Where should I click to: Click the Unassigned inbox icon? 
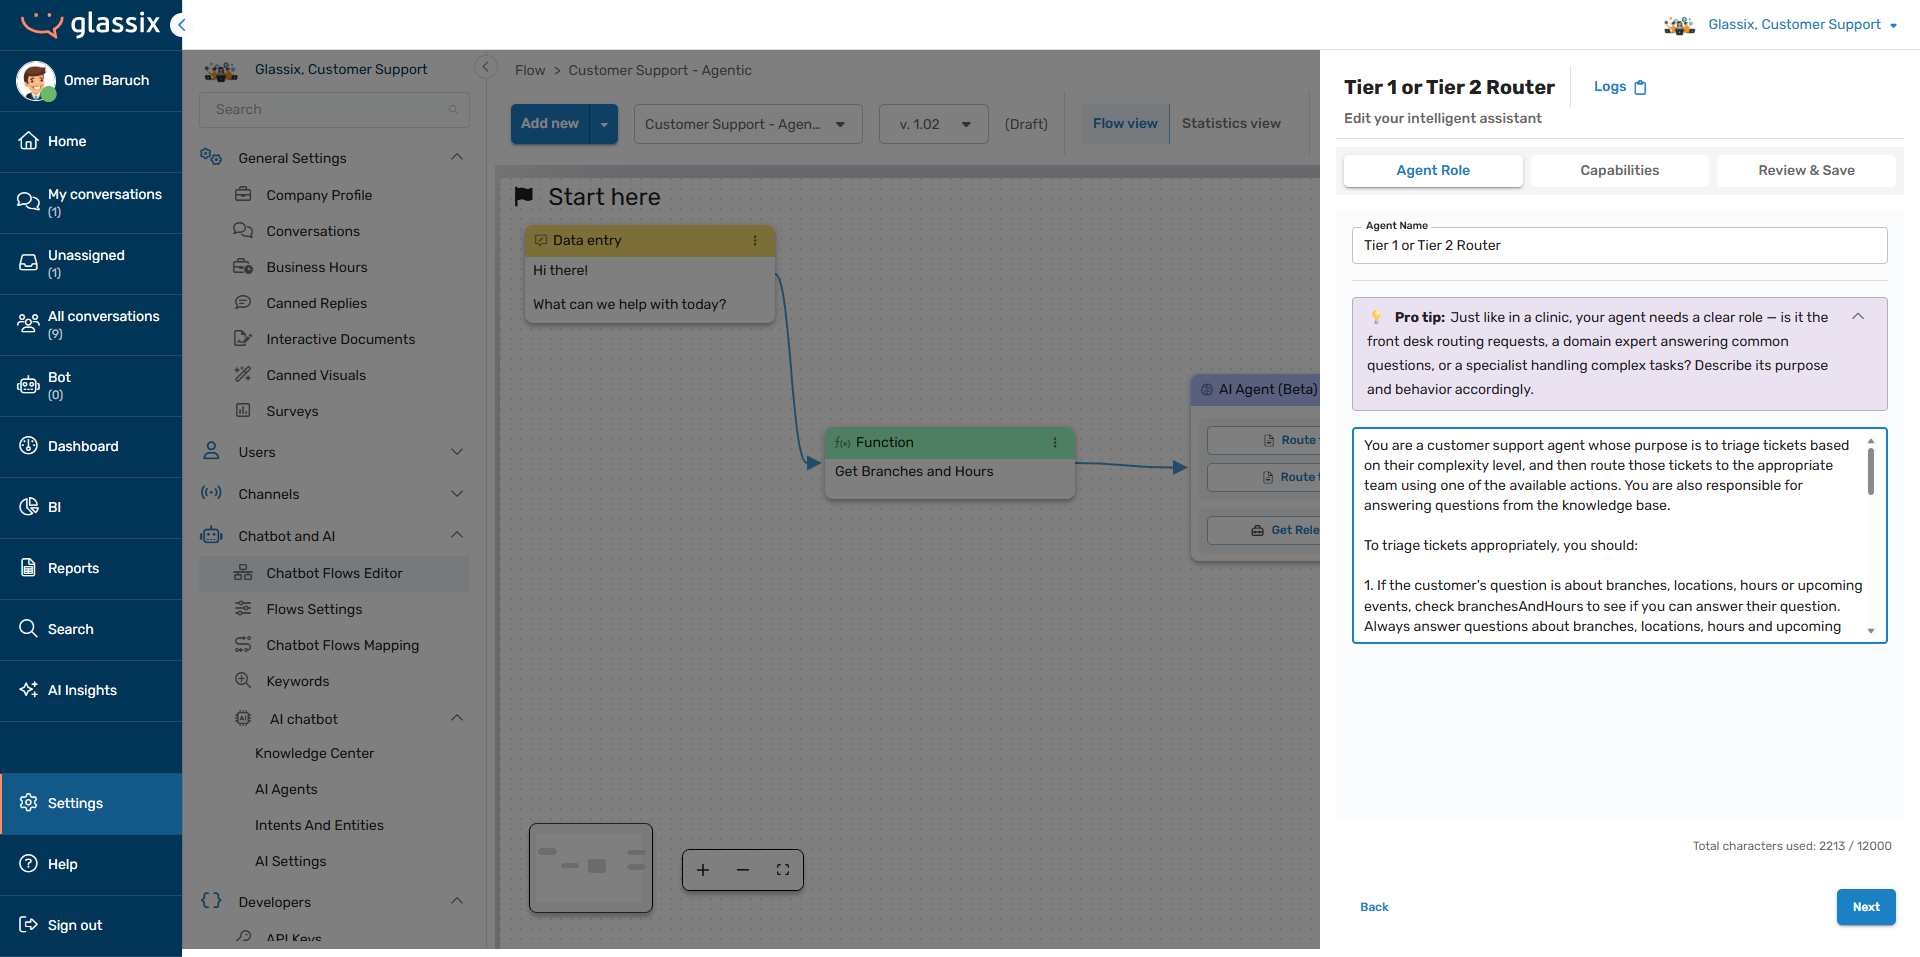pos(28,263)
